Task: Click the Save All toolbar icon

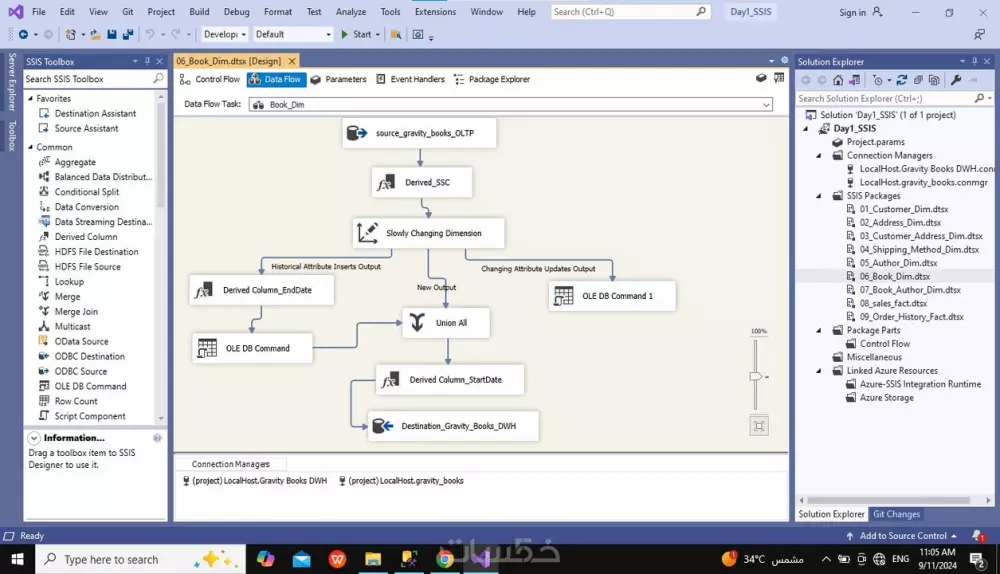Action: click(x=128, y=34)
